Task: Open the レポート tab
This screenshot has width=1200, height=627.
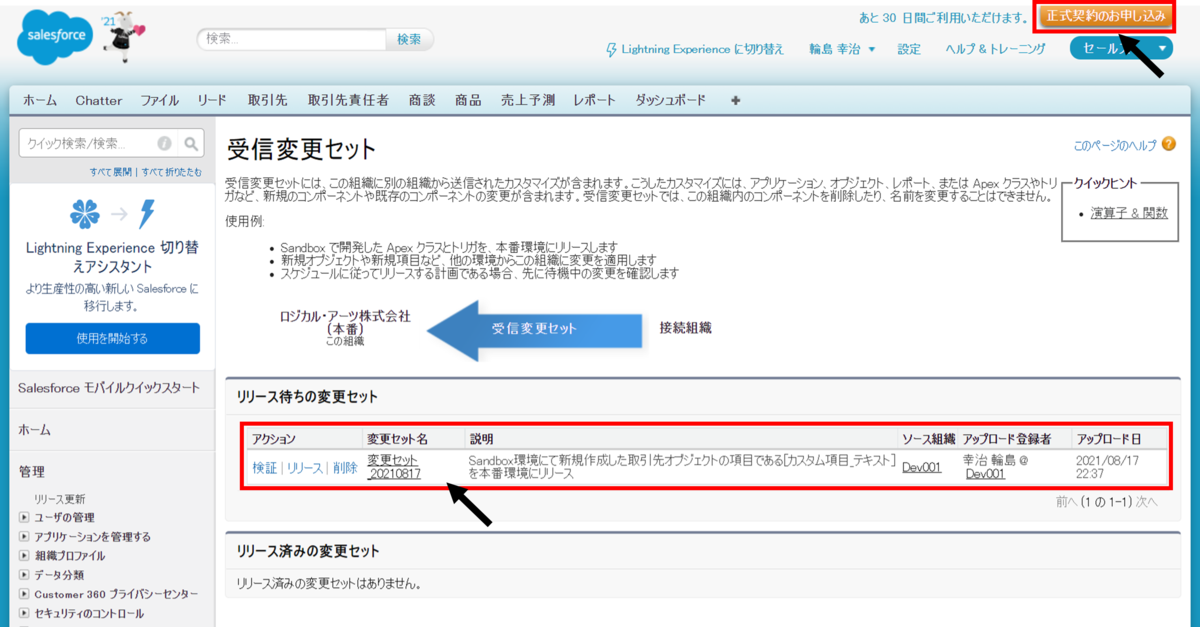Action: click(595, 101)
